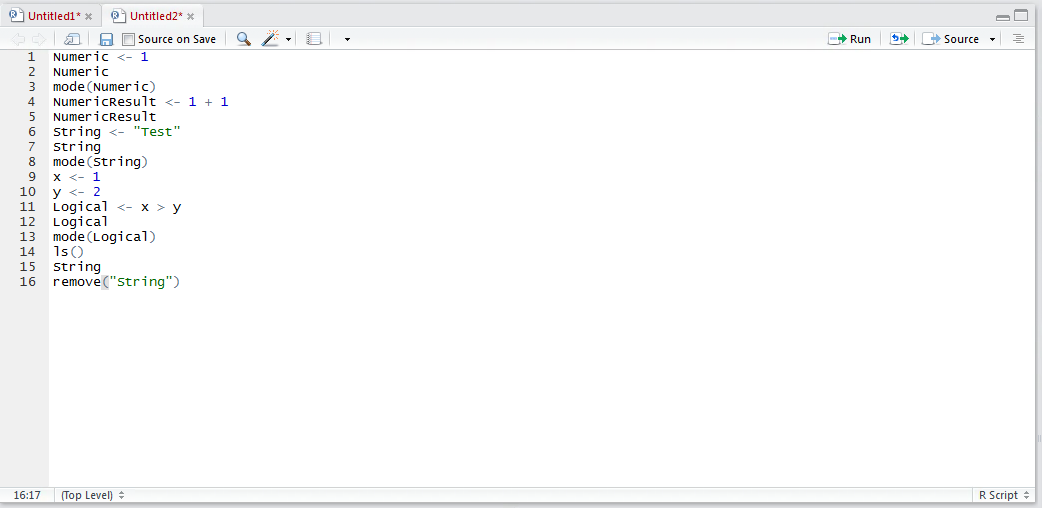Screen dimensions: 1042x508
Task: Click the Source button
Action: pos(950,39)
